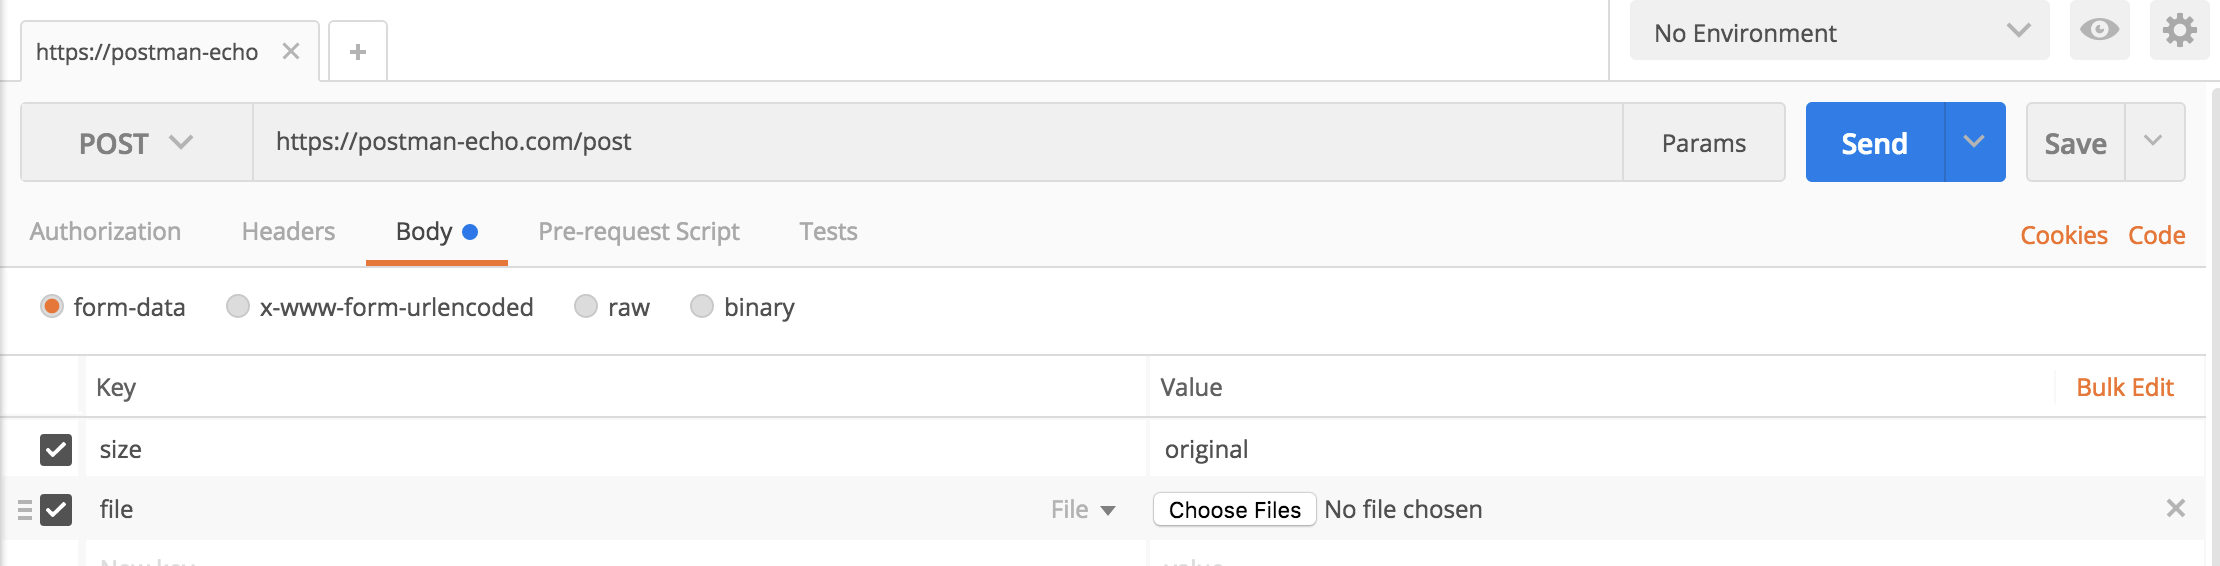Expand the No Environment selector
Image resolution: width=2220 pixels, height=566 pixels.
(1839, 32)
